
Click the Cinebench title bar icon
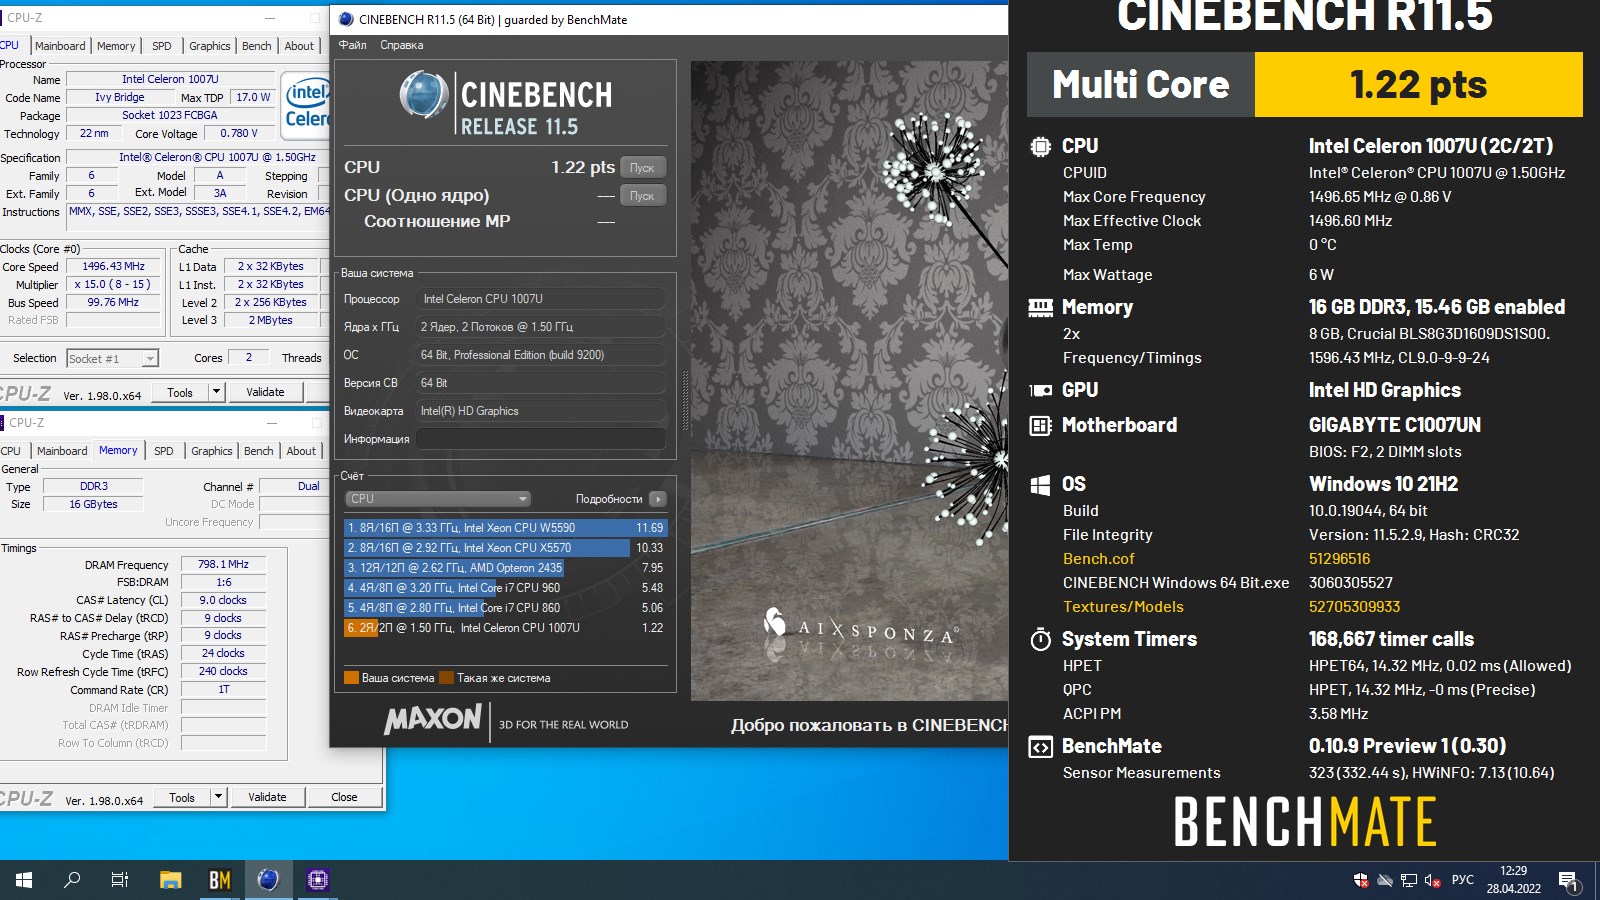click(346, 19)
